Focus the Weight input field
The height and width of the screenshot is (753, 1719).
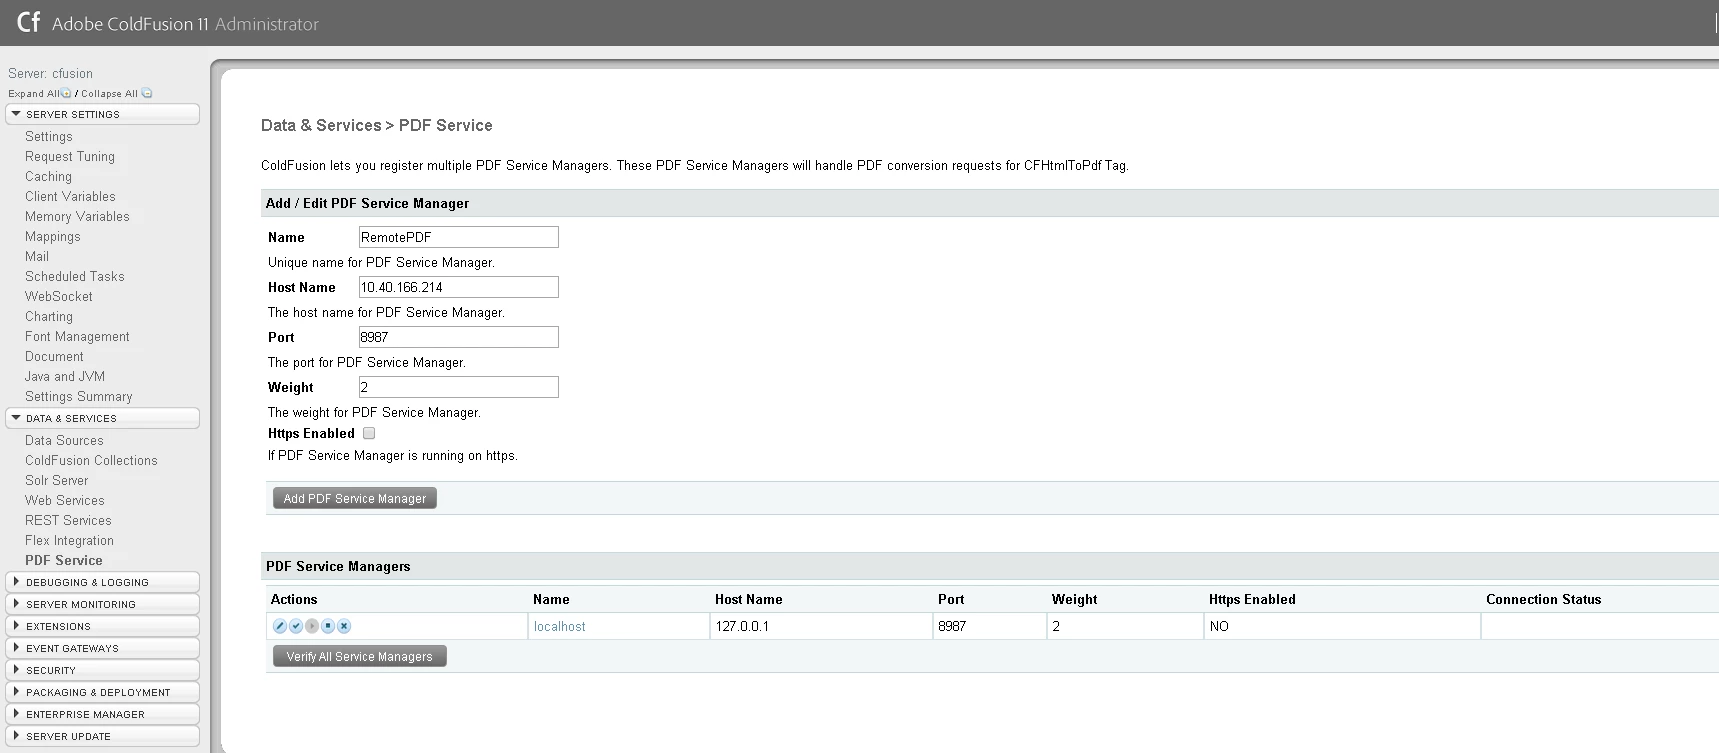(x=459, y=387)
